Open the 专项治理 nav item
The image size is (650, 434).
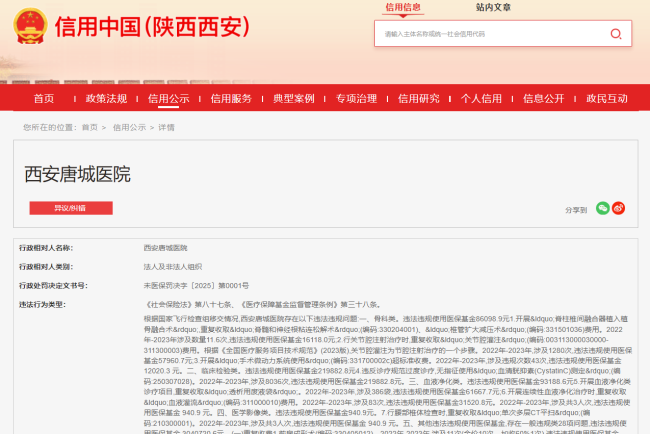356,99
